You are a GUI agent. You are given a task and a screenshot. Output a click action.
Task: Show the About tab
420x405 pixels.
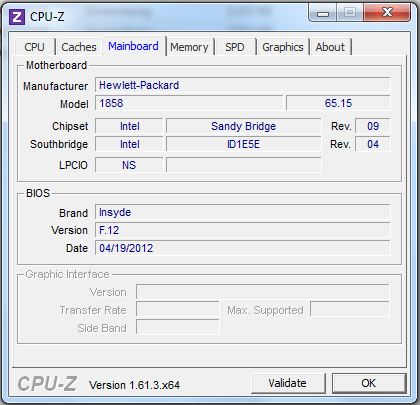point(330,47)
